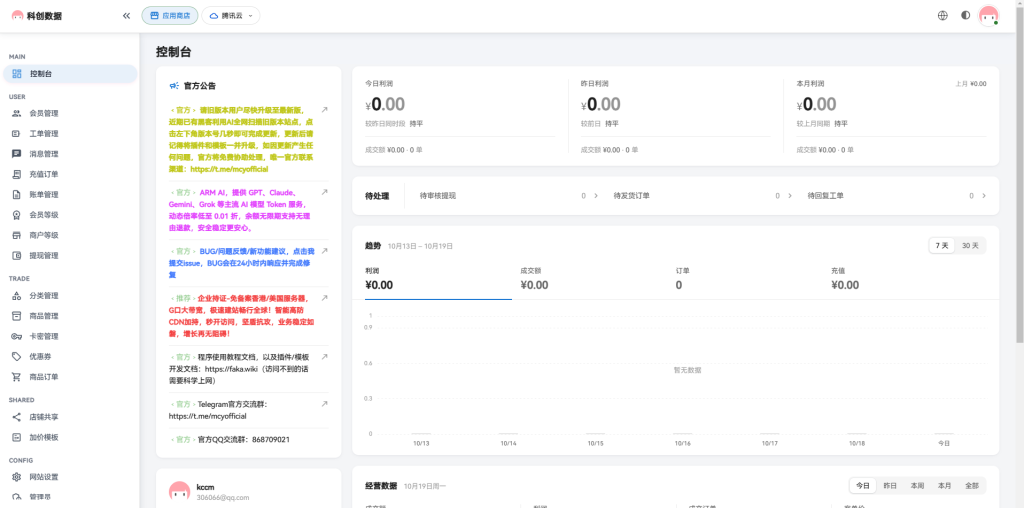This screenshot has width=1024, height=508.
Task: Open upgrade notice announcement arrow link
Action: click(324, 110)
